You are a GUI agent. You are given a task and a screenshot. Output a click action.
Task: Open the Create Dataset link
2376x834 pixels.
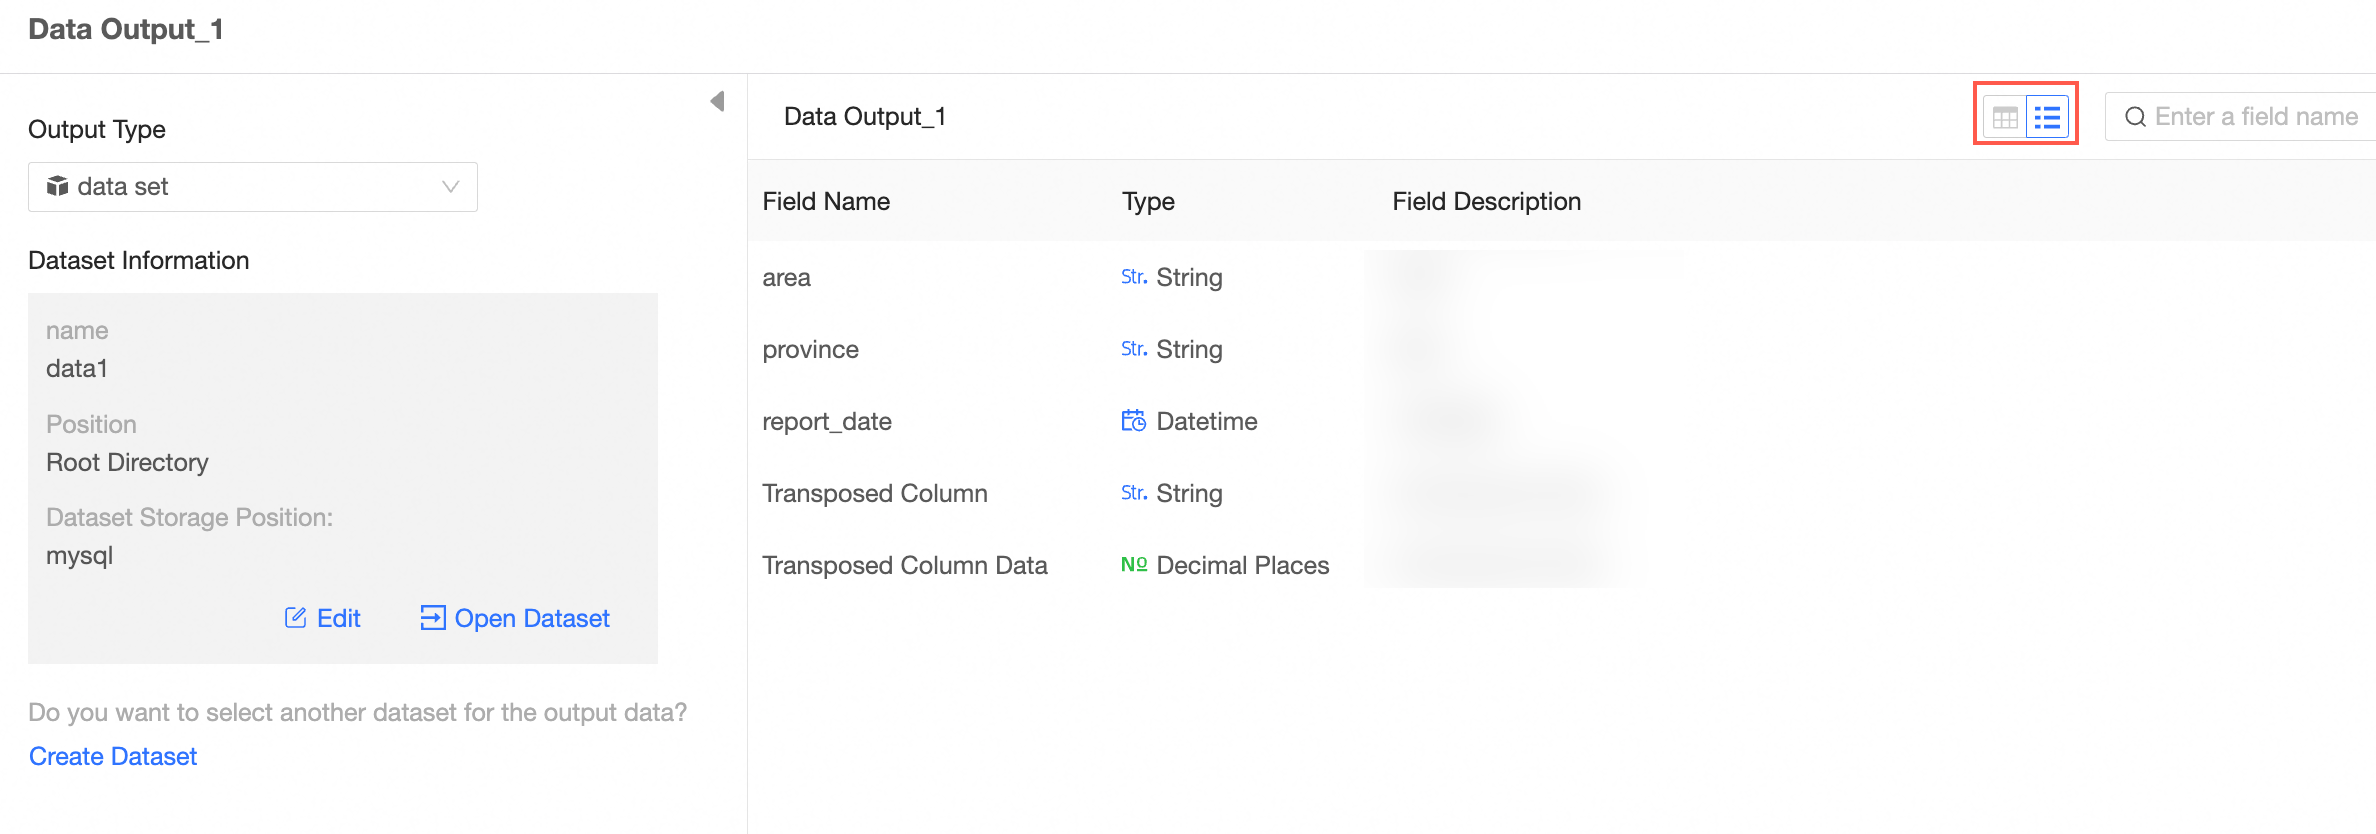click(x=113, y=756)
